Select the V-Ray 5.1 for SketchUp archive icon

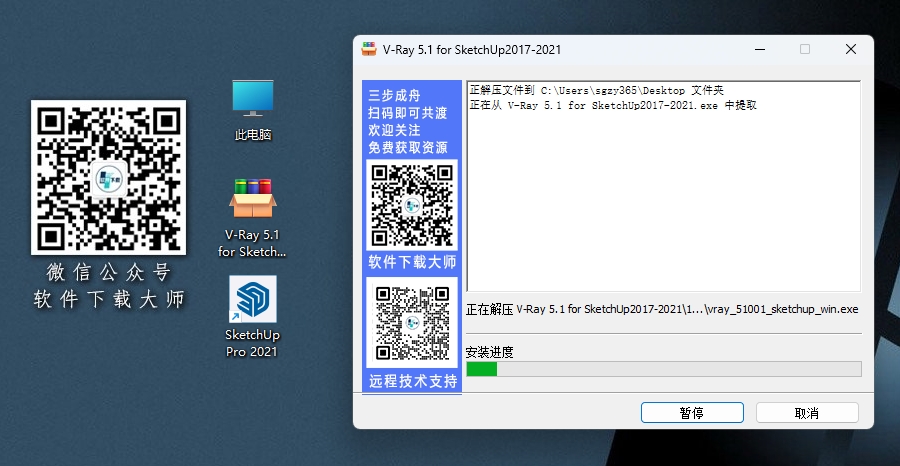pyautogui.click(x=253, y=218)
